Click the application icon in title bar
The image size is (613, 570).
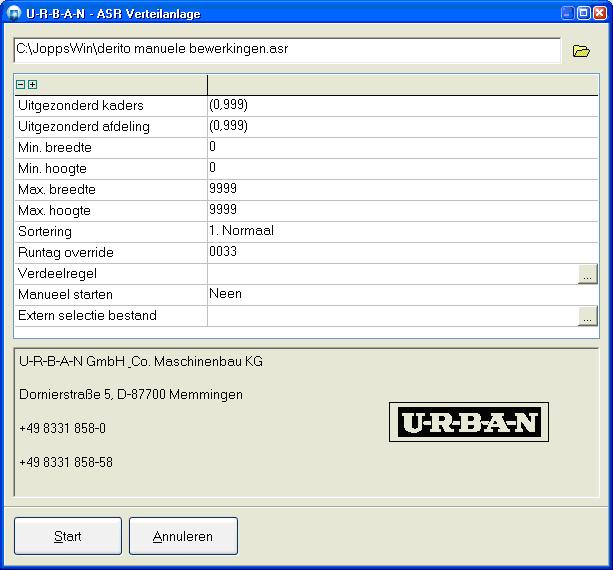click(13, 13)
